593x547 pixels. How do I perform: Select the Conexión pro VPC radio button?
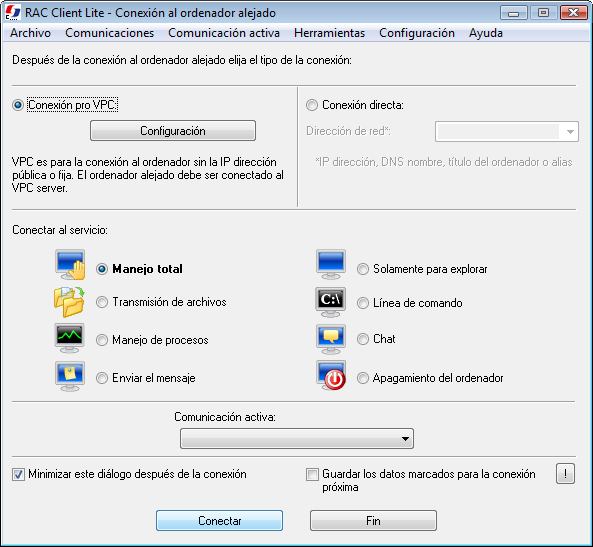pyautogui.click(x=18, y=105)
